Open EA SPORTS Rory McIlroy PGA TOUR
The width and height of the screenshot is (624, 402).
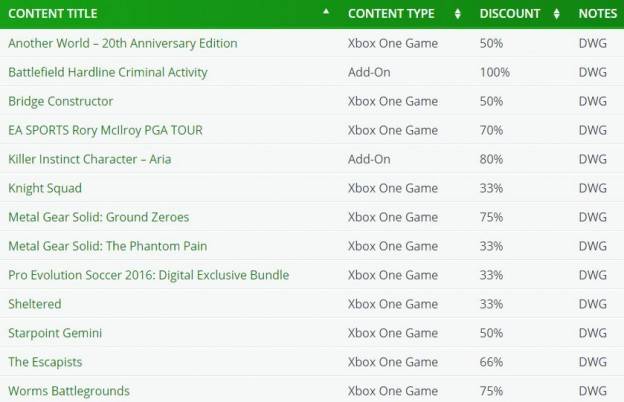[105, 130]
